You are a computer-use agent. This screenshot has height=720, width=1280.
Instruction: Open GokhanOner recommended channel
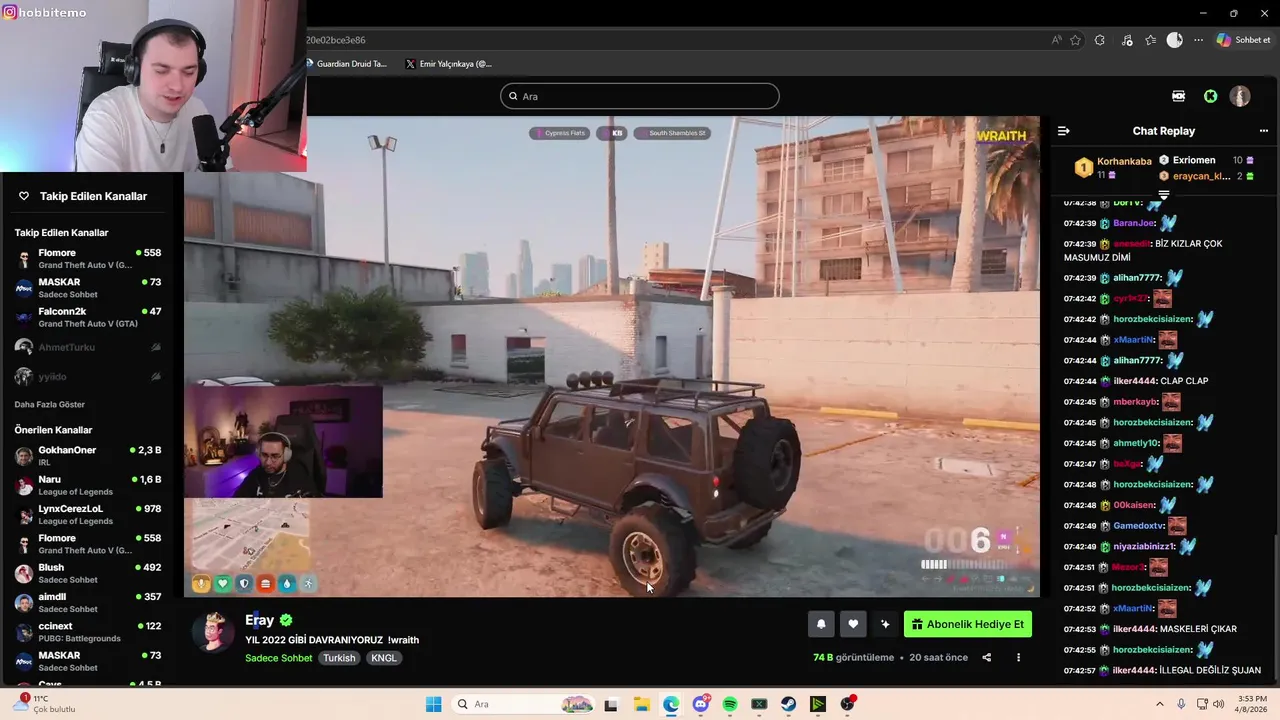click(90, 456)
